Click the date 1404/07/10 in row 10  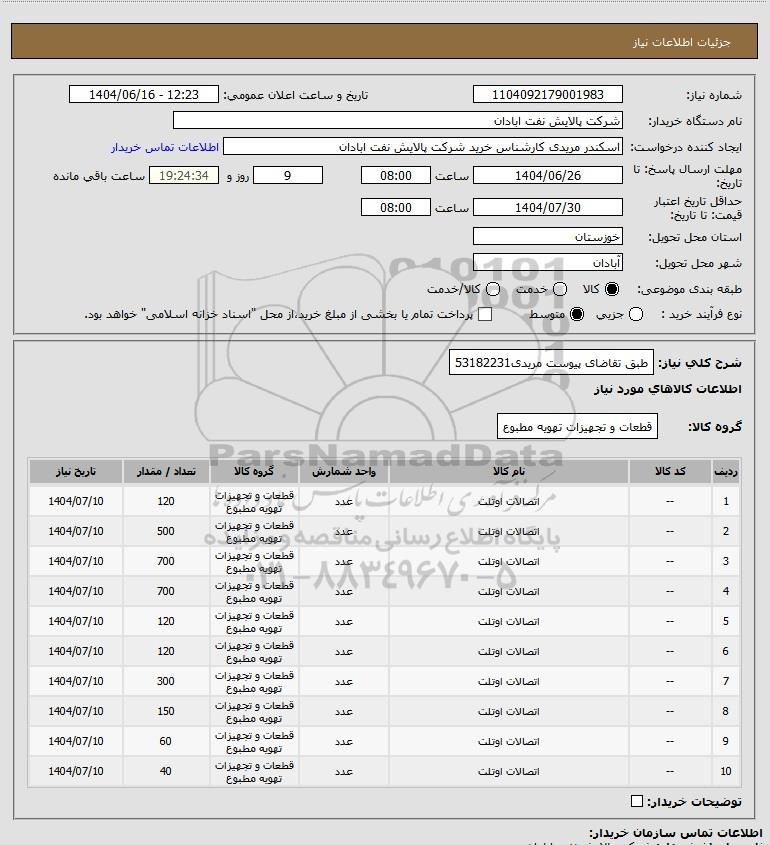click(x=75, y=771)
